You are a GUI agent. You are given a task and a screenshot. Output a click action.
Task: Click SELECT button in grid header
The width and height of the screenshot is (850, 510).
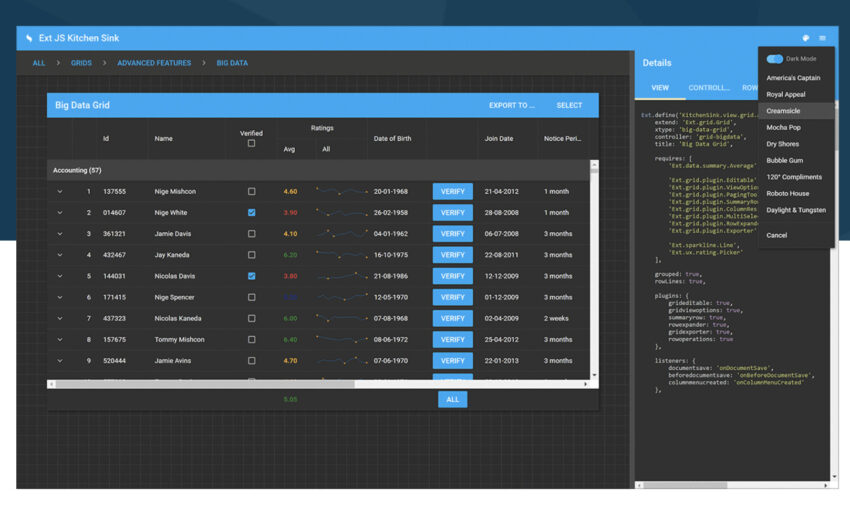(569, 105)
